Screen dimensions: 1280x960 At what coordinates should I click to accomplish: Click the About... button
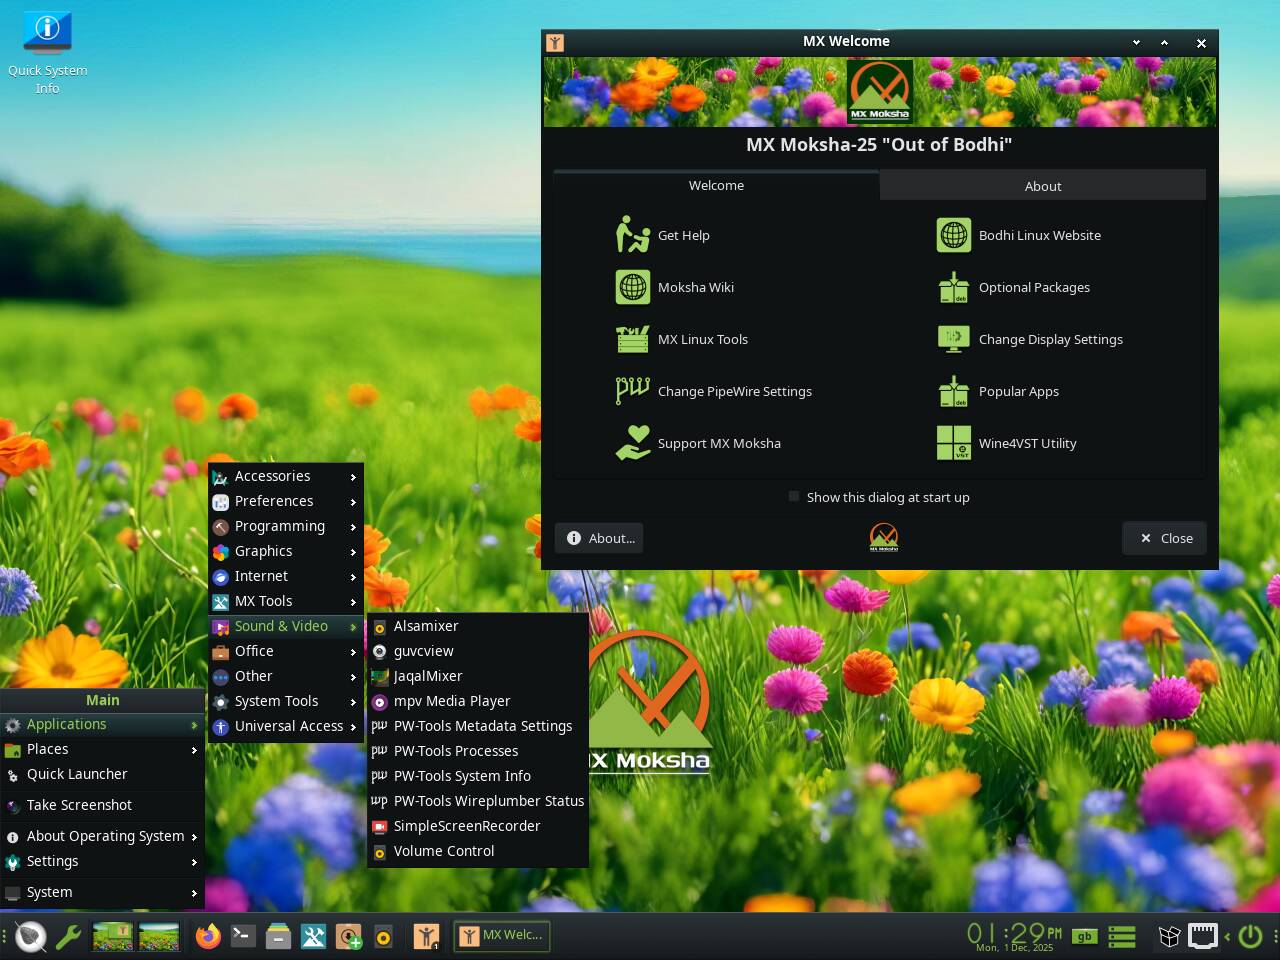600,538
